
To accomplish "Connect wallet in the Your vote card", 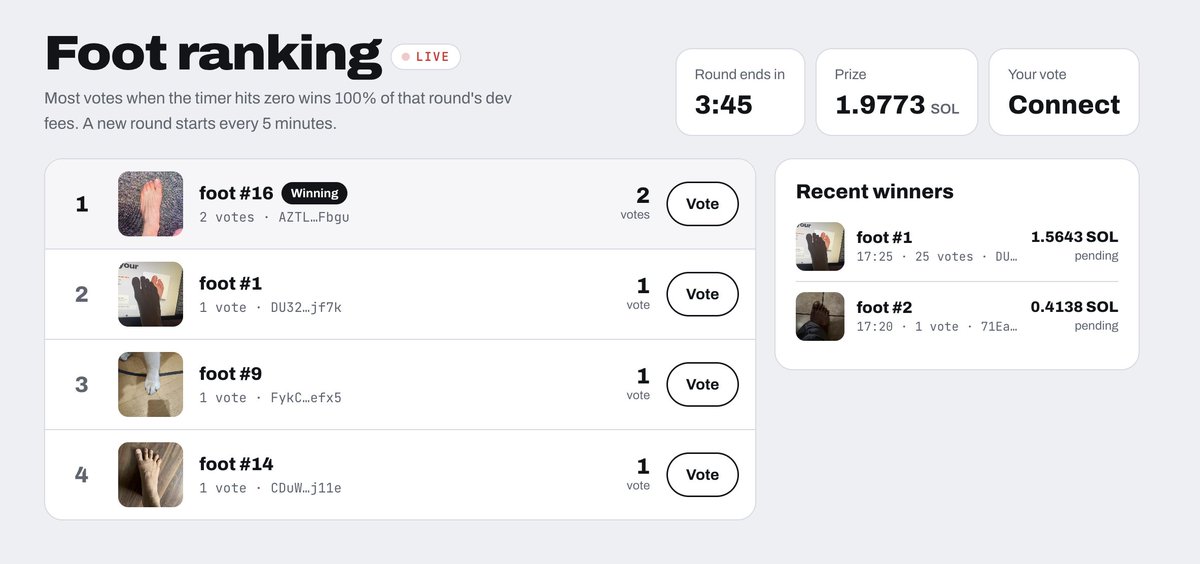I will [x=1064, y=105].
